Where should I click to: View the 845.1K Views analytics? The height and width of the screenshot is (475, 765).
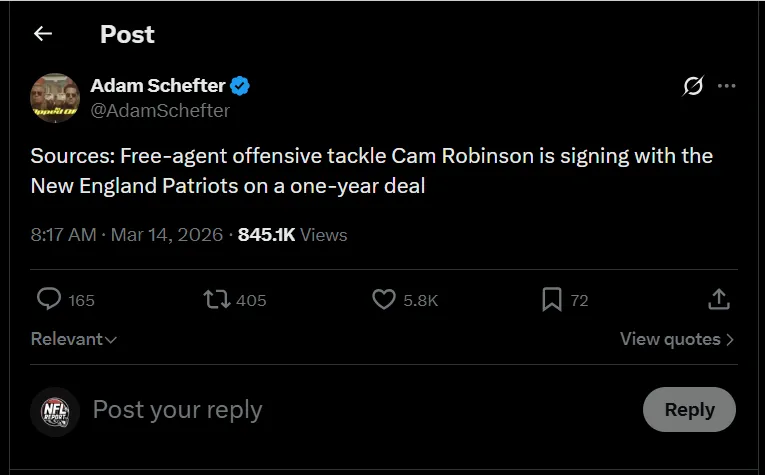click(x=292, y=235)
